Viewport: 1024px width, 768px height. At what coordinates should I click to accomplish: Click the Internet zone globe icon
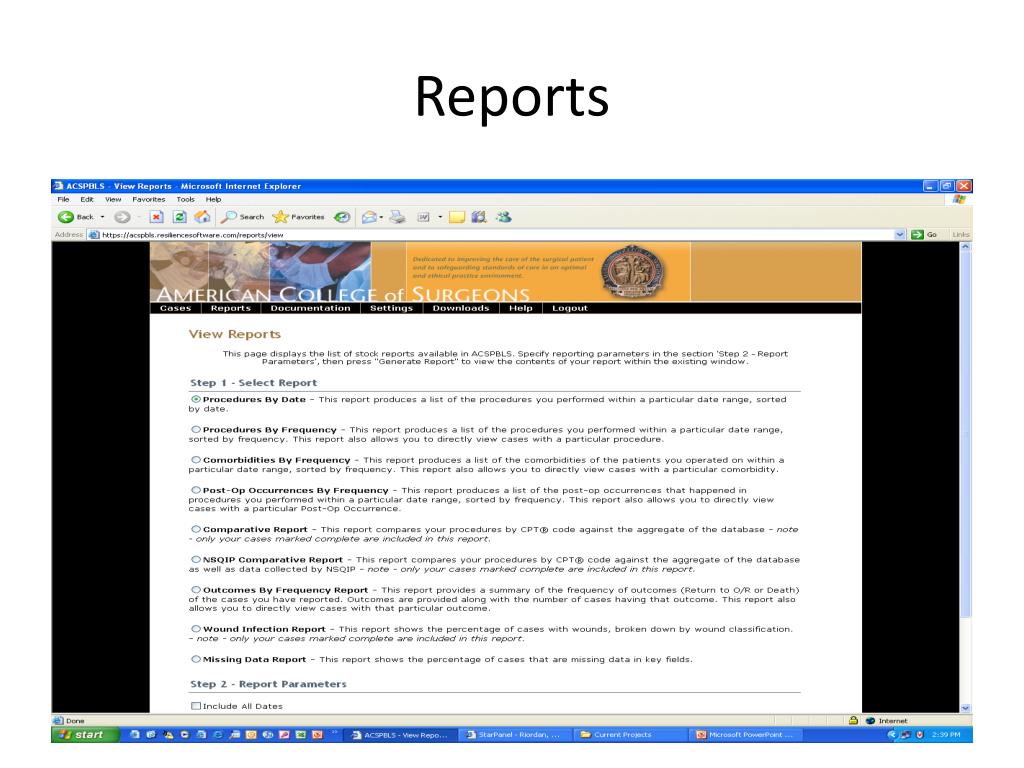870,720
